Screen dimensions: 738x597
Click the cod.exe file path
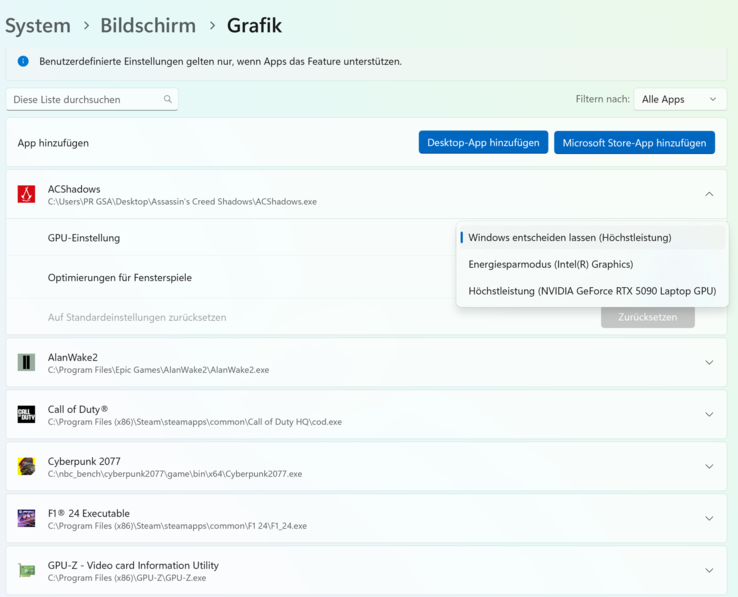[x=195, y=422]
